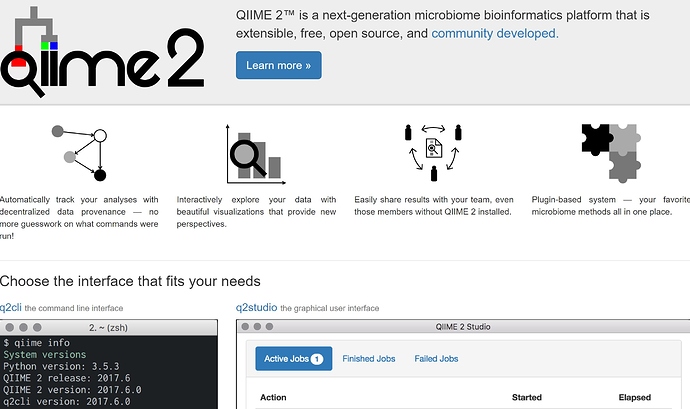Click the Active Jobs count badge
Screen dimensions: 690x409
tap(317, 359)
